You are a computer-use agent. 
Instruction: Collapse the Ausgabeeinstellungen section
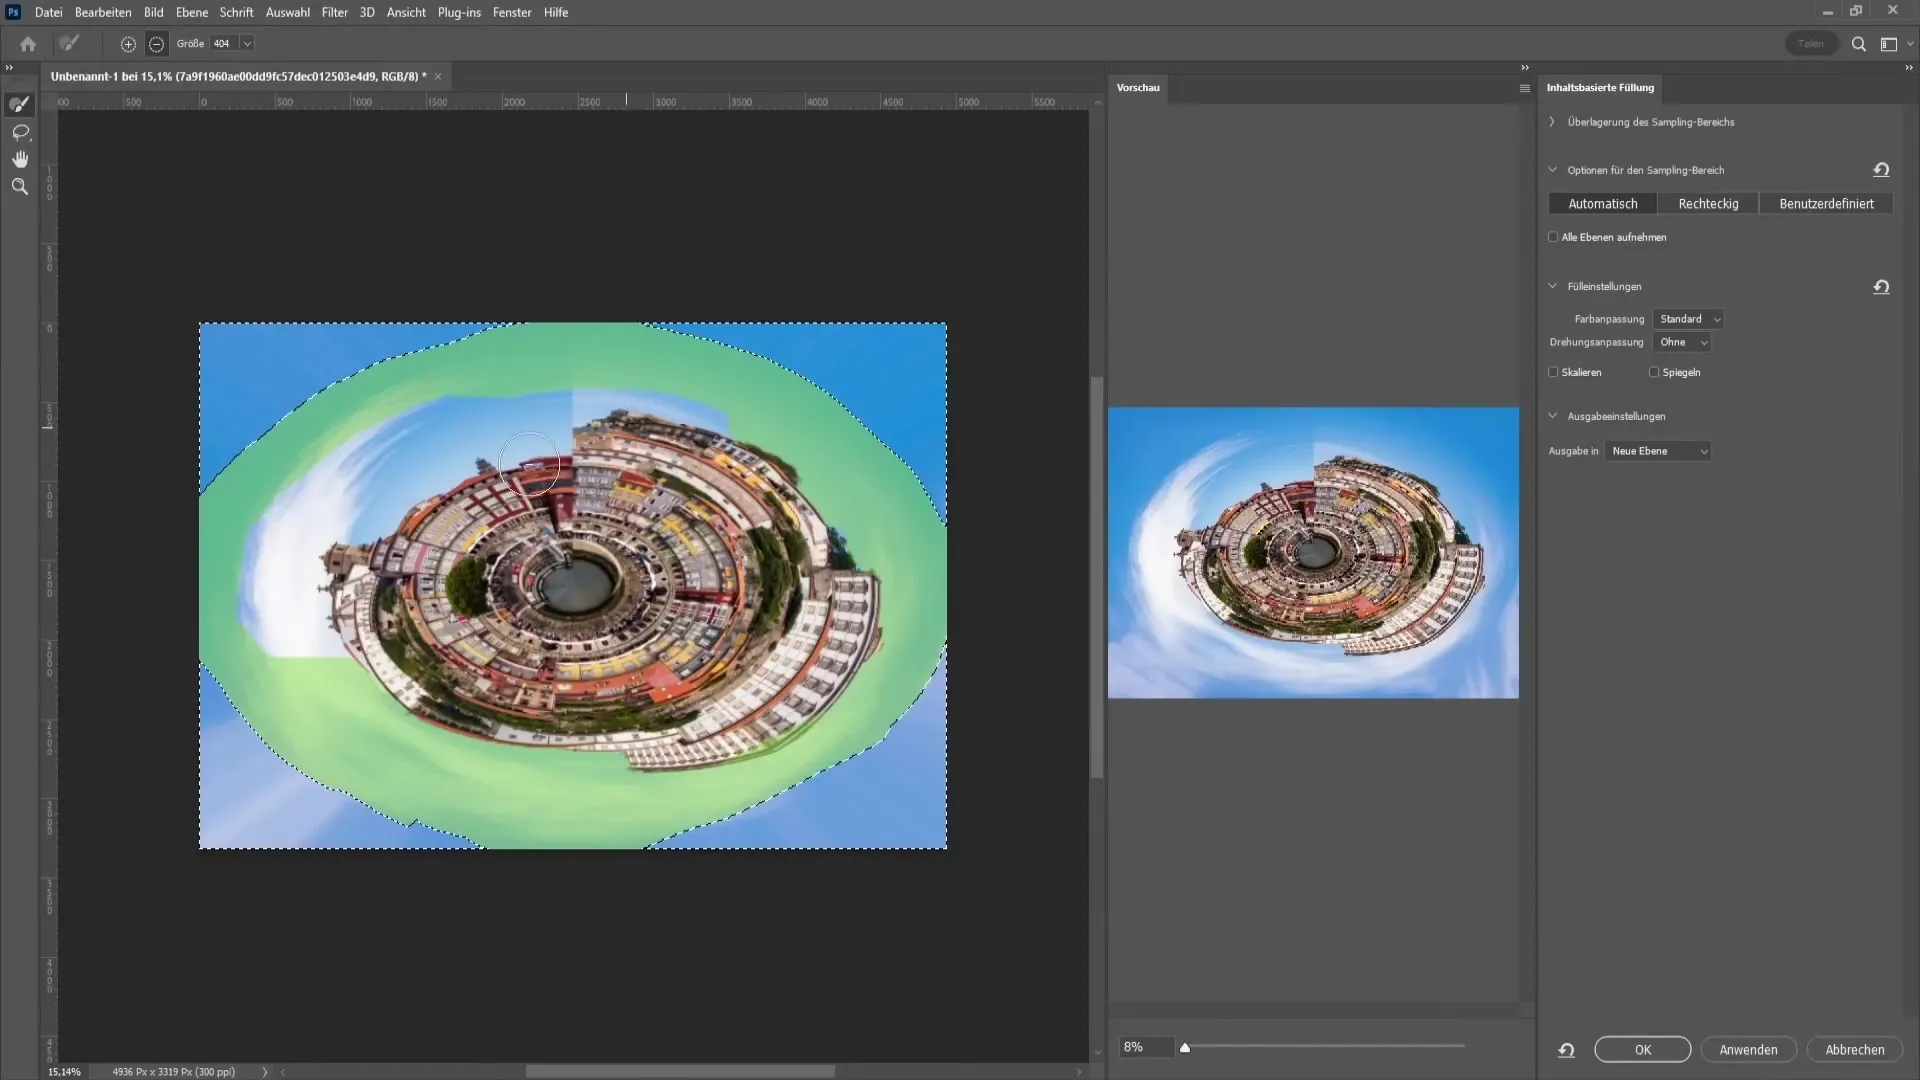[x=1552, y=416]
